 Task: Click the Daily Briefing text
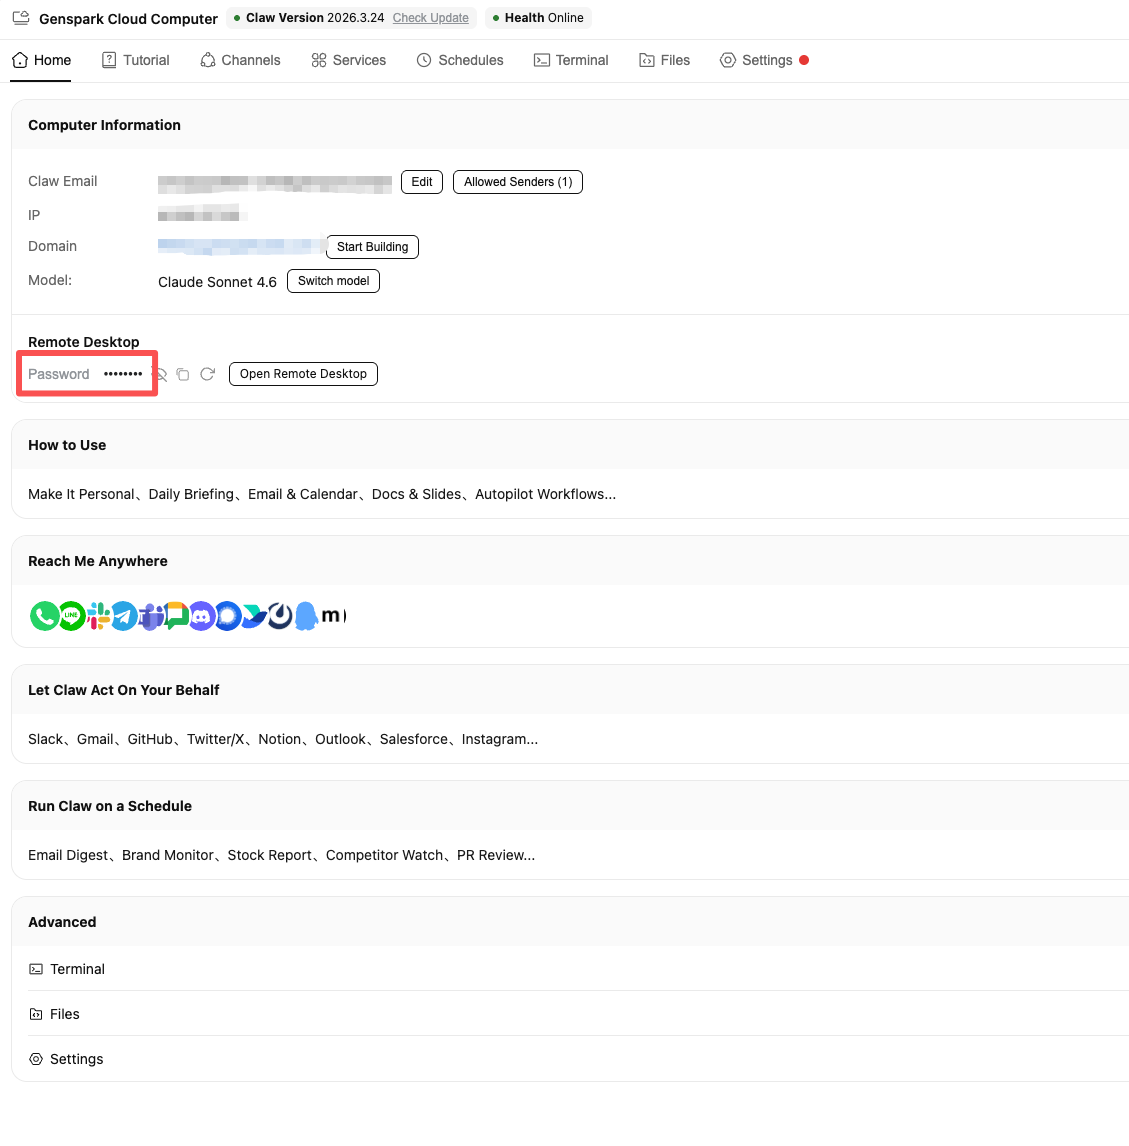(x=191, y=494)
